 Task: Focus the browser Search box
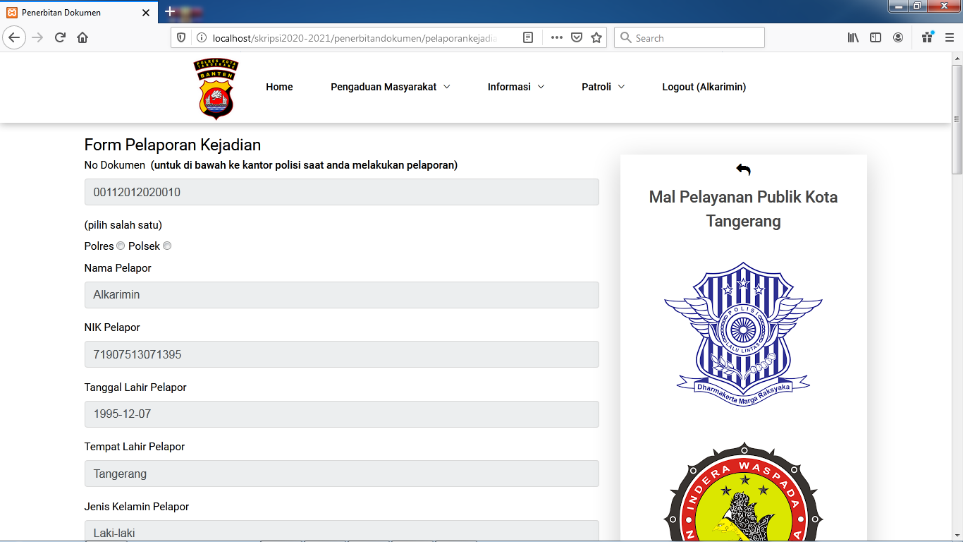click(689, 37)
